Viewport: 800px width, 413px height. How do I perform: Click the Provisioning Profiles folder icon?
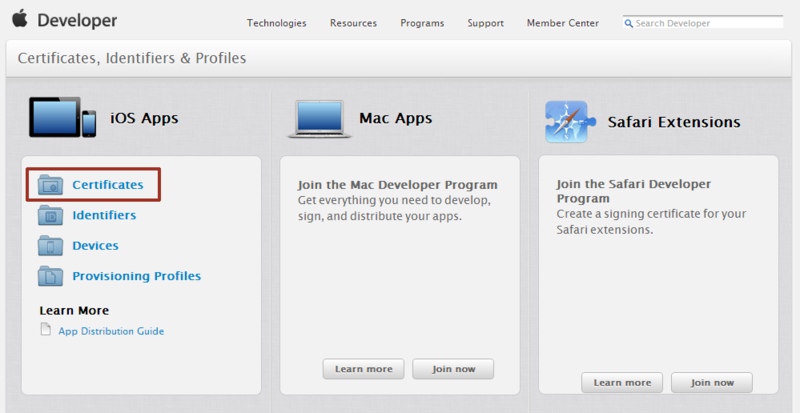[x=50, y=276]
